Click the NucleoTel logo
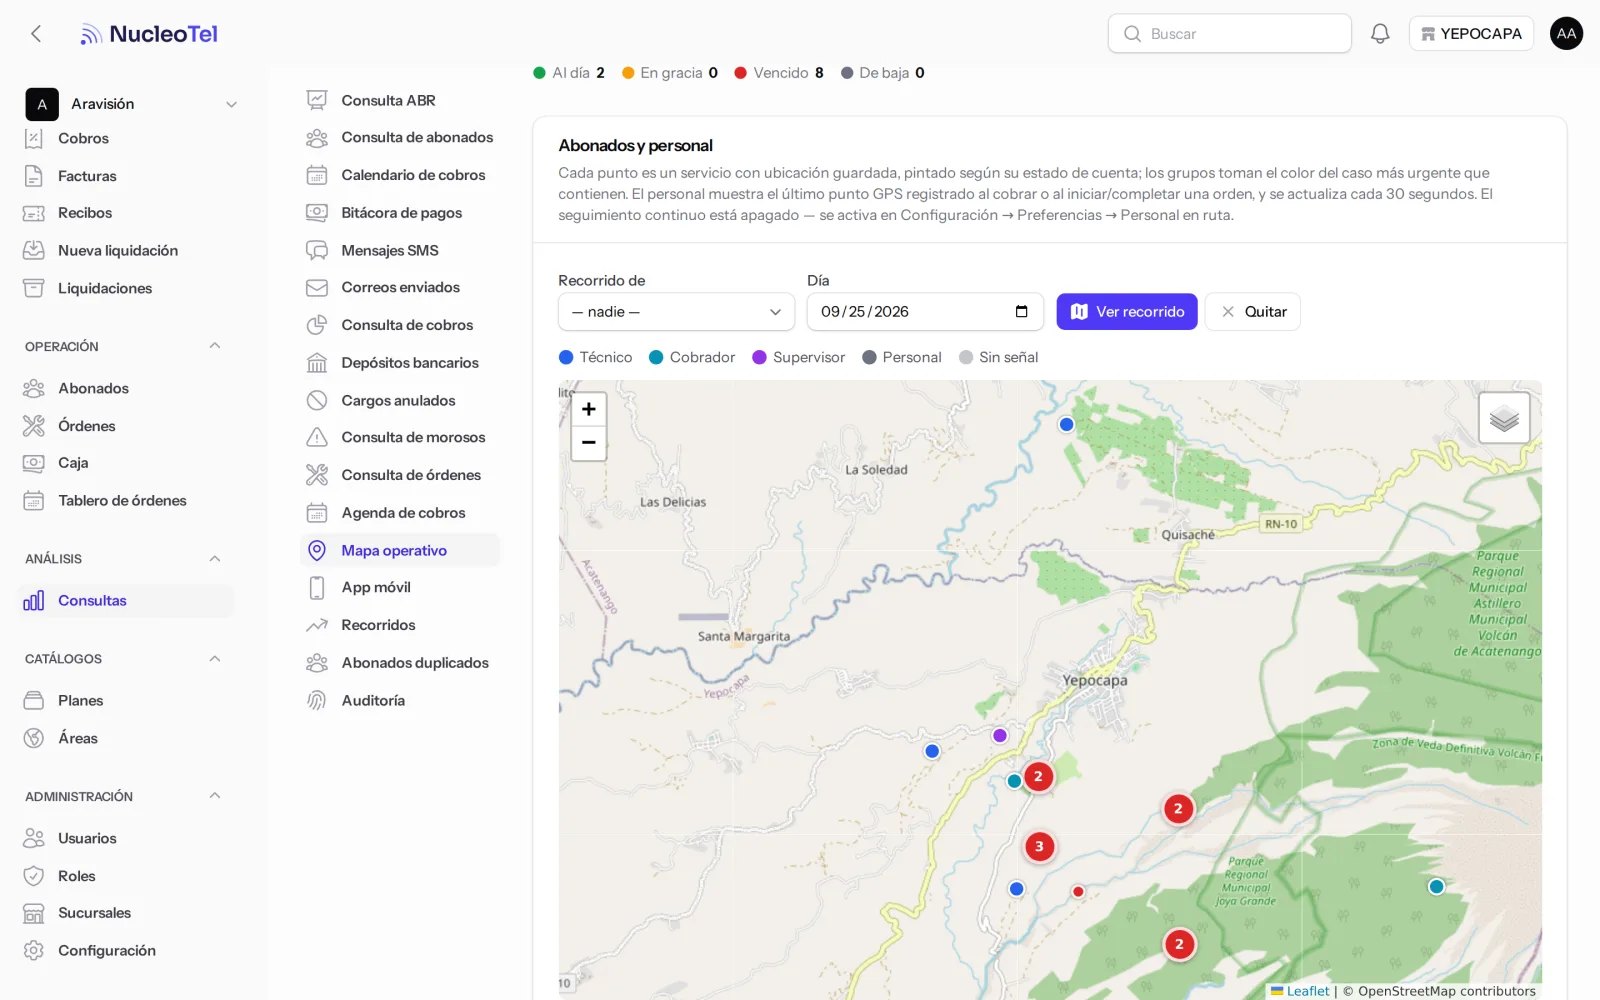 tap(149, 34)
